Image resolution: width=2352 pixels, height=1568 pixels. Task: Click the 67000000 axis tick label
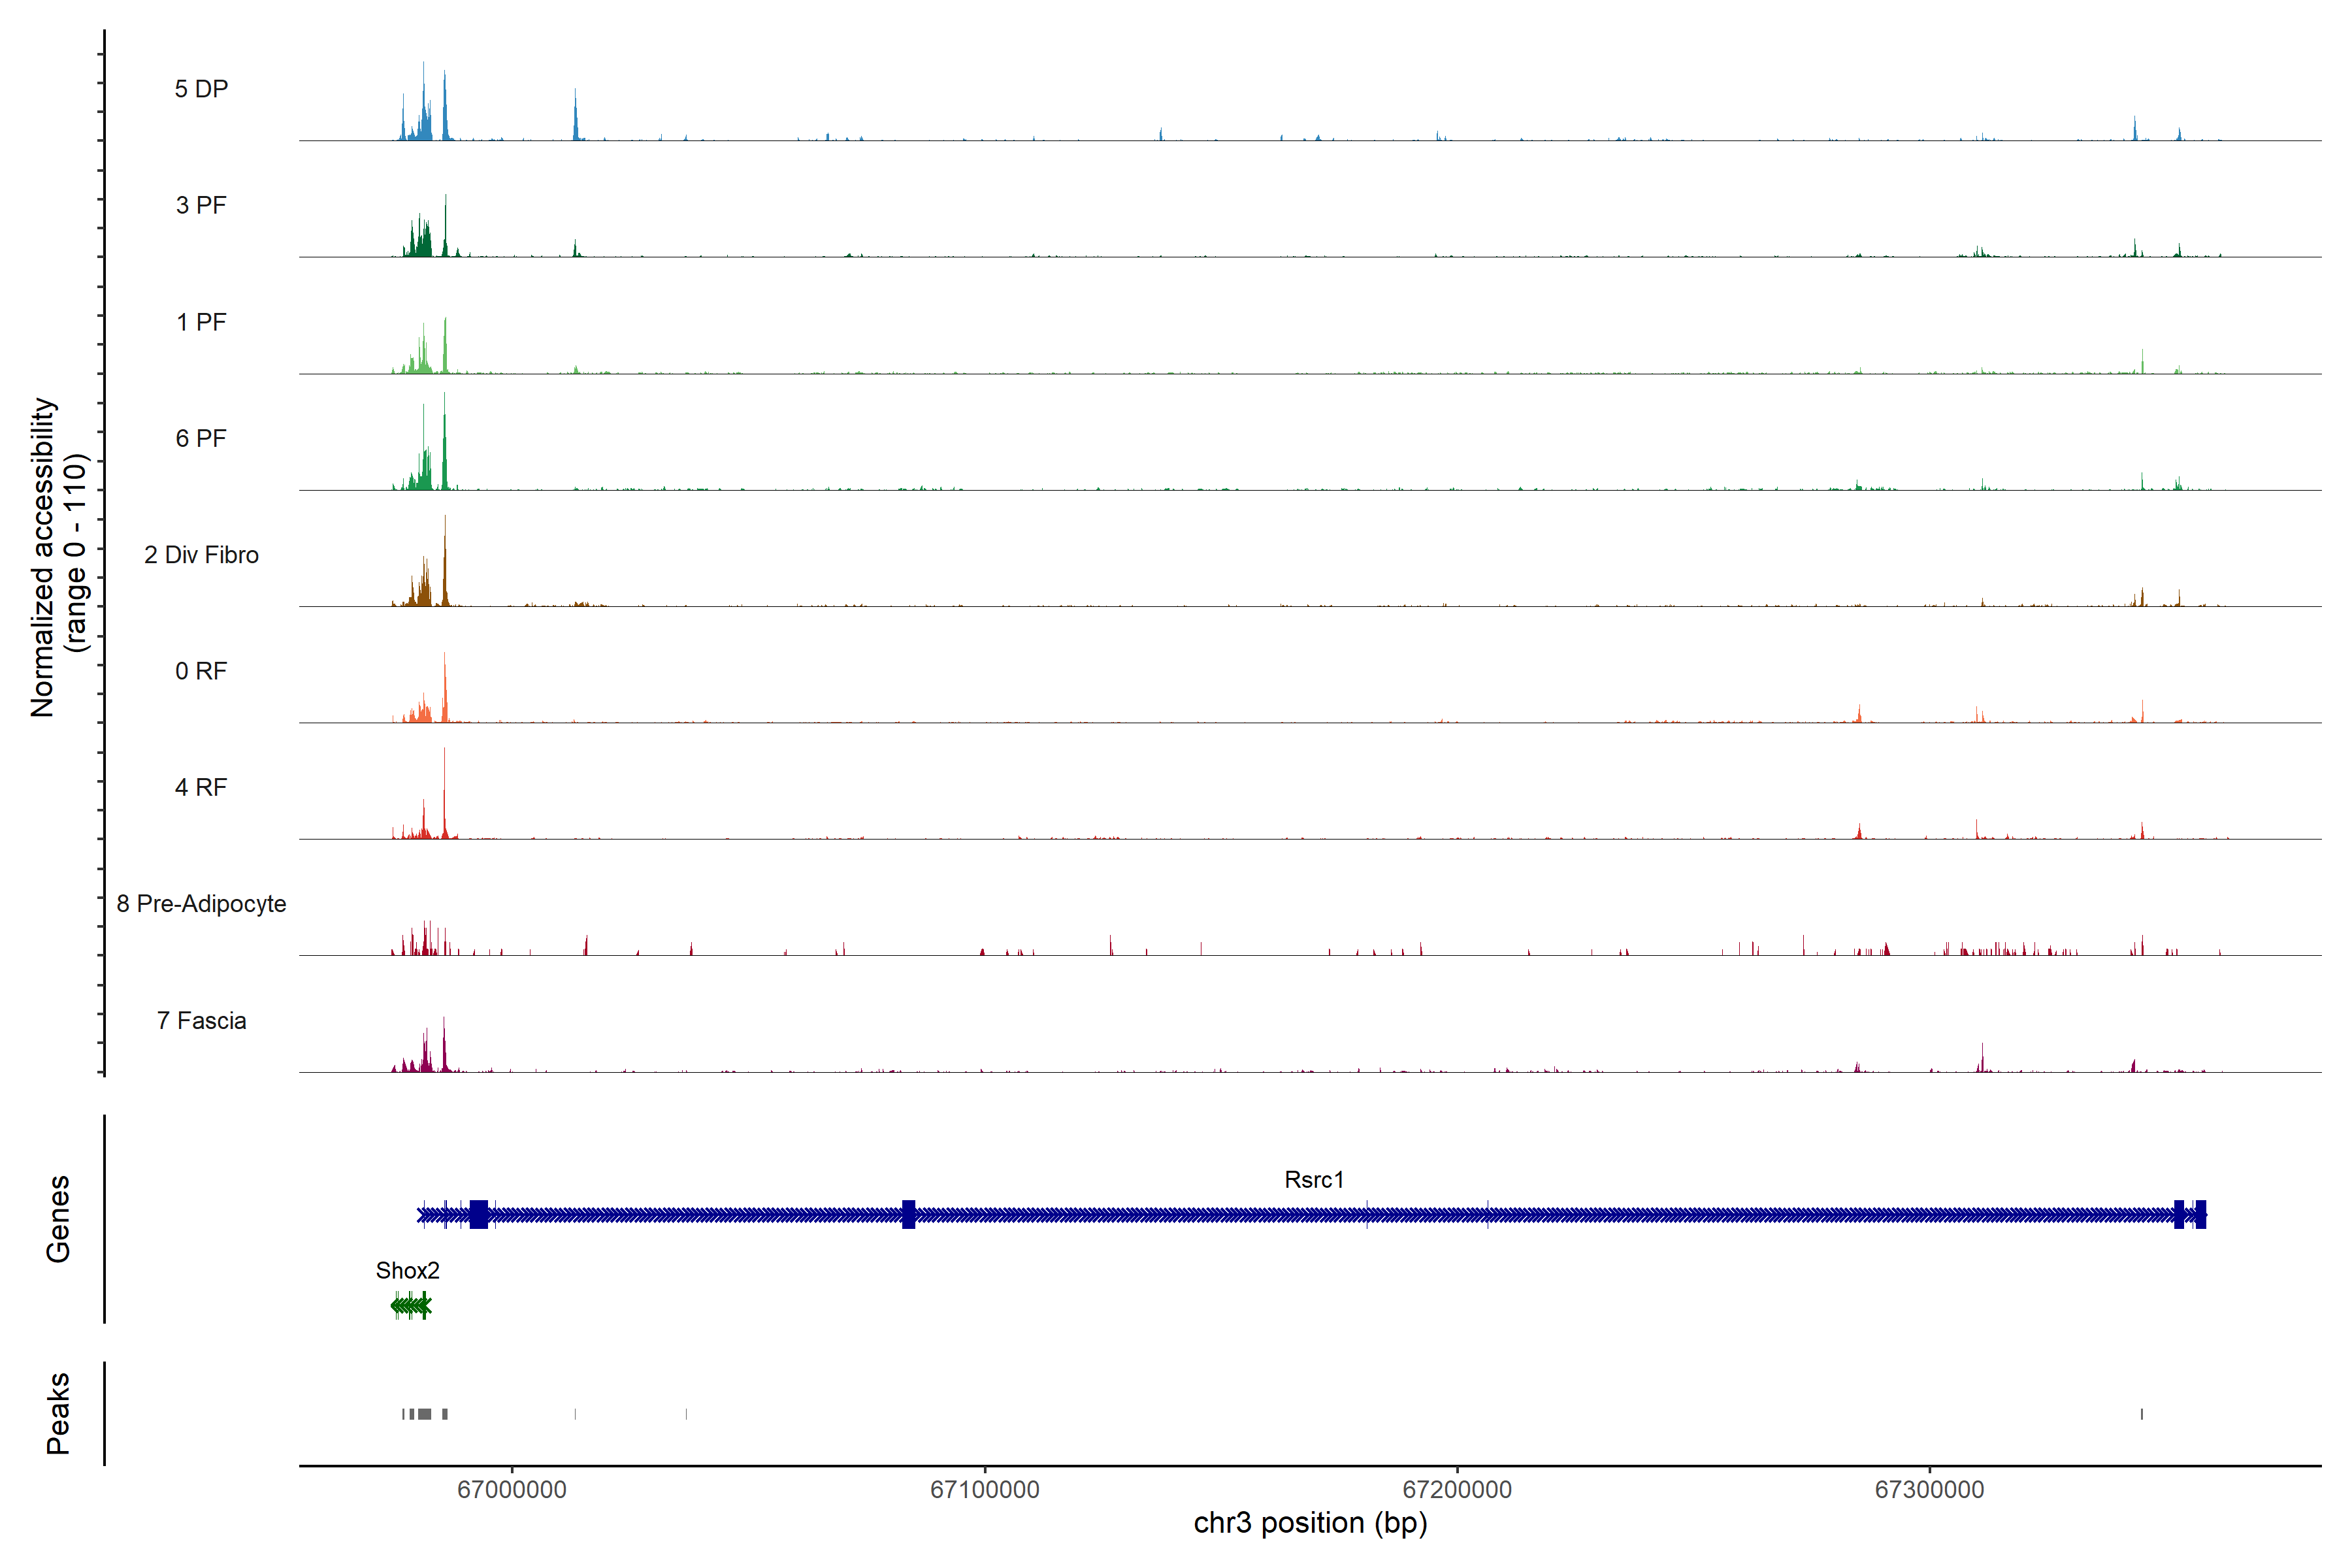click(x=511, y=1489)
